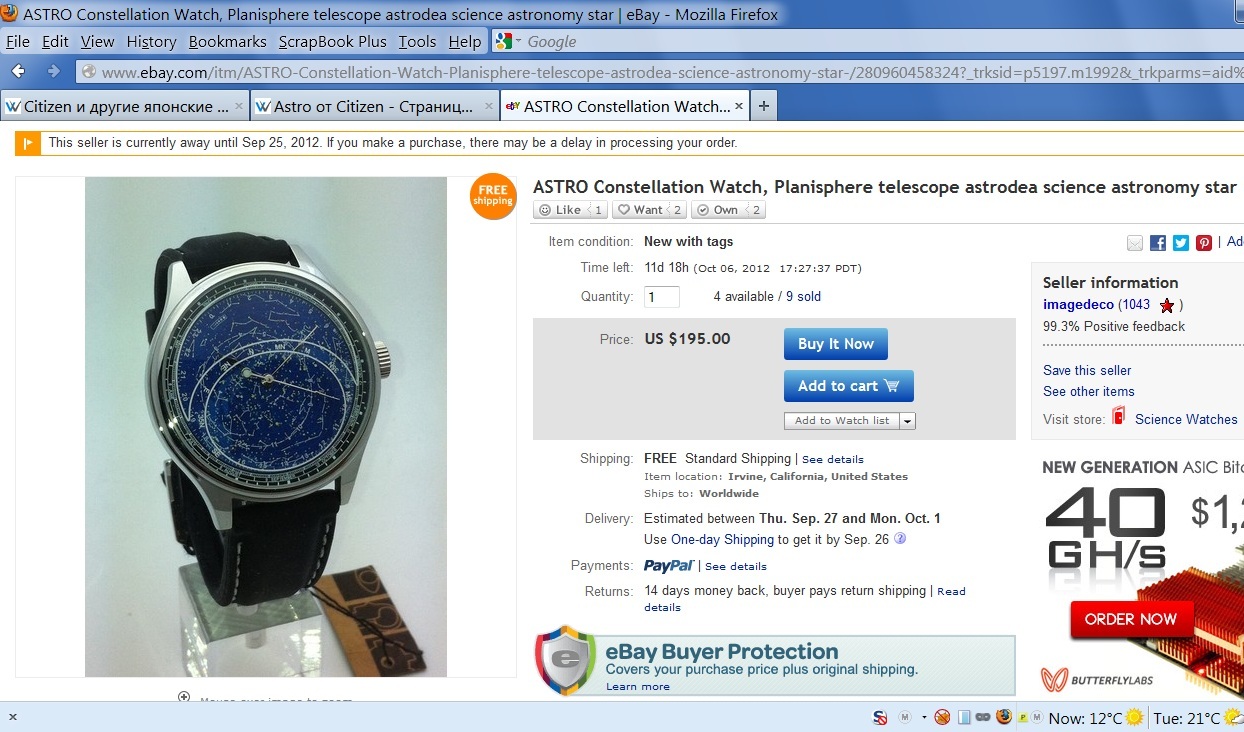The height and width of the screenshot is (732, 1244).
Task: Toggle the Want button
Action: point(649,210)
